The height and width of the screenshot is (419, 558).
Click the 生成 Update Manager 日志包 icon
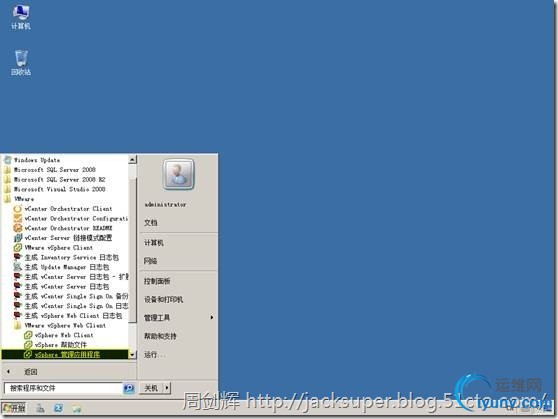coord(18,267)
